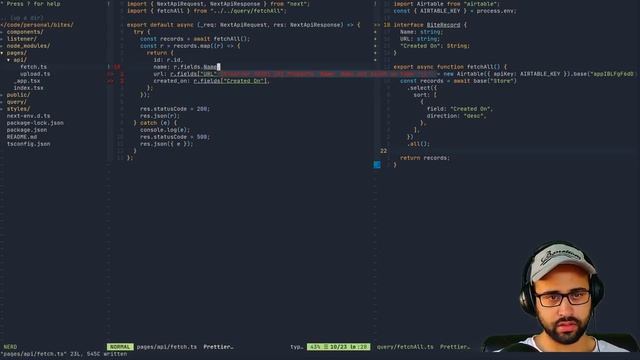Click the error sign beside 'interface BiteRecord'
Viewport: 640px width, 360px height.
[377, 25]
